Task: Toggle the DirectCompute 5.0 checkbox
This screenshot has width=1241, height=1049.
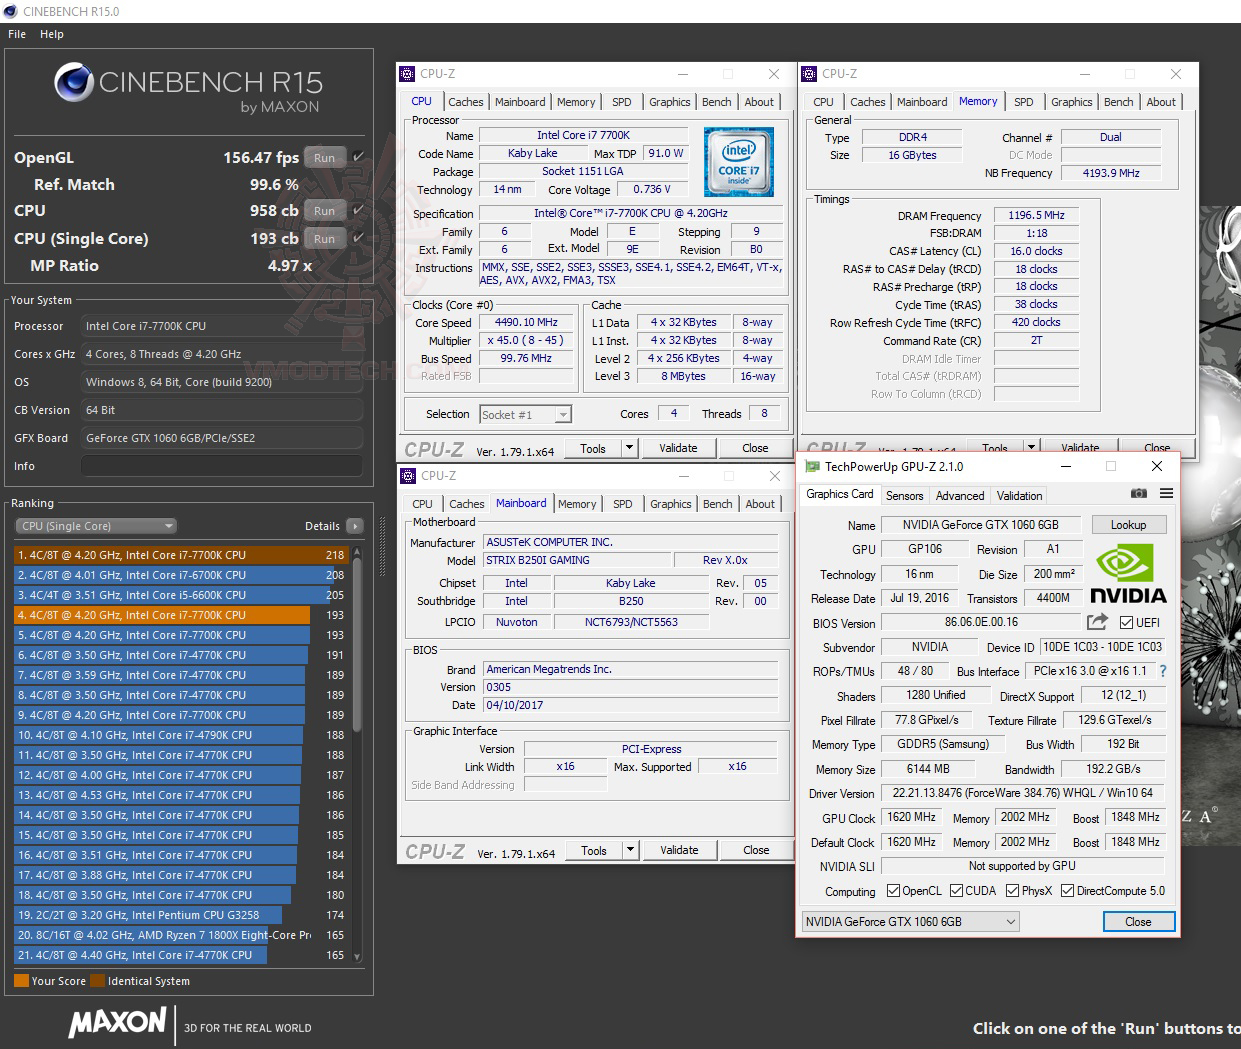Action: pos(1067,891)
